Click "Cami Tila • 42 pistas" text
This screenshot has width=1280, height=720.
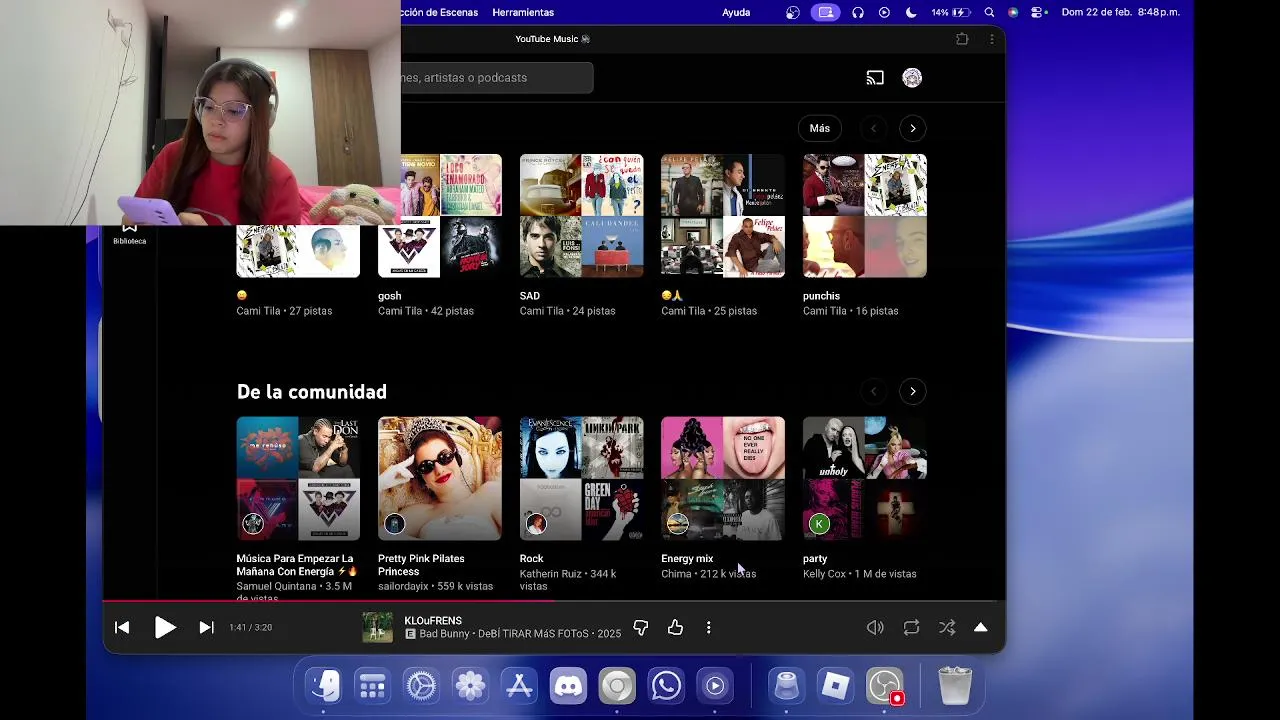tap(426, 311)
